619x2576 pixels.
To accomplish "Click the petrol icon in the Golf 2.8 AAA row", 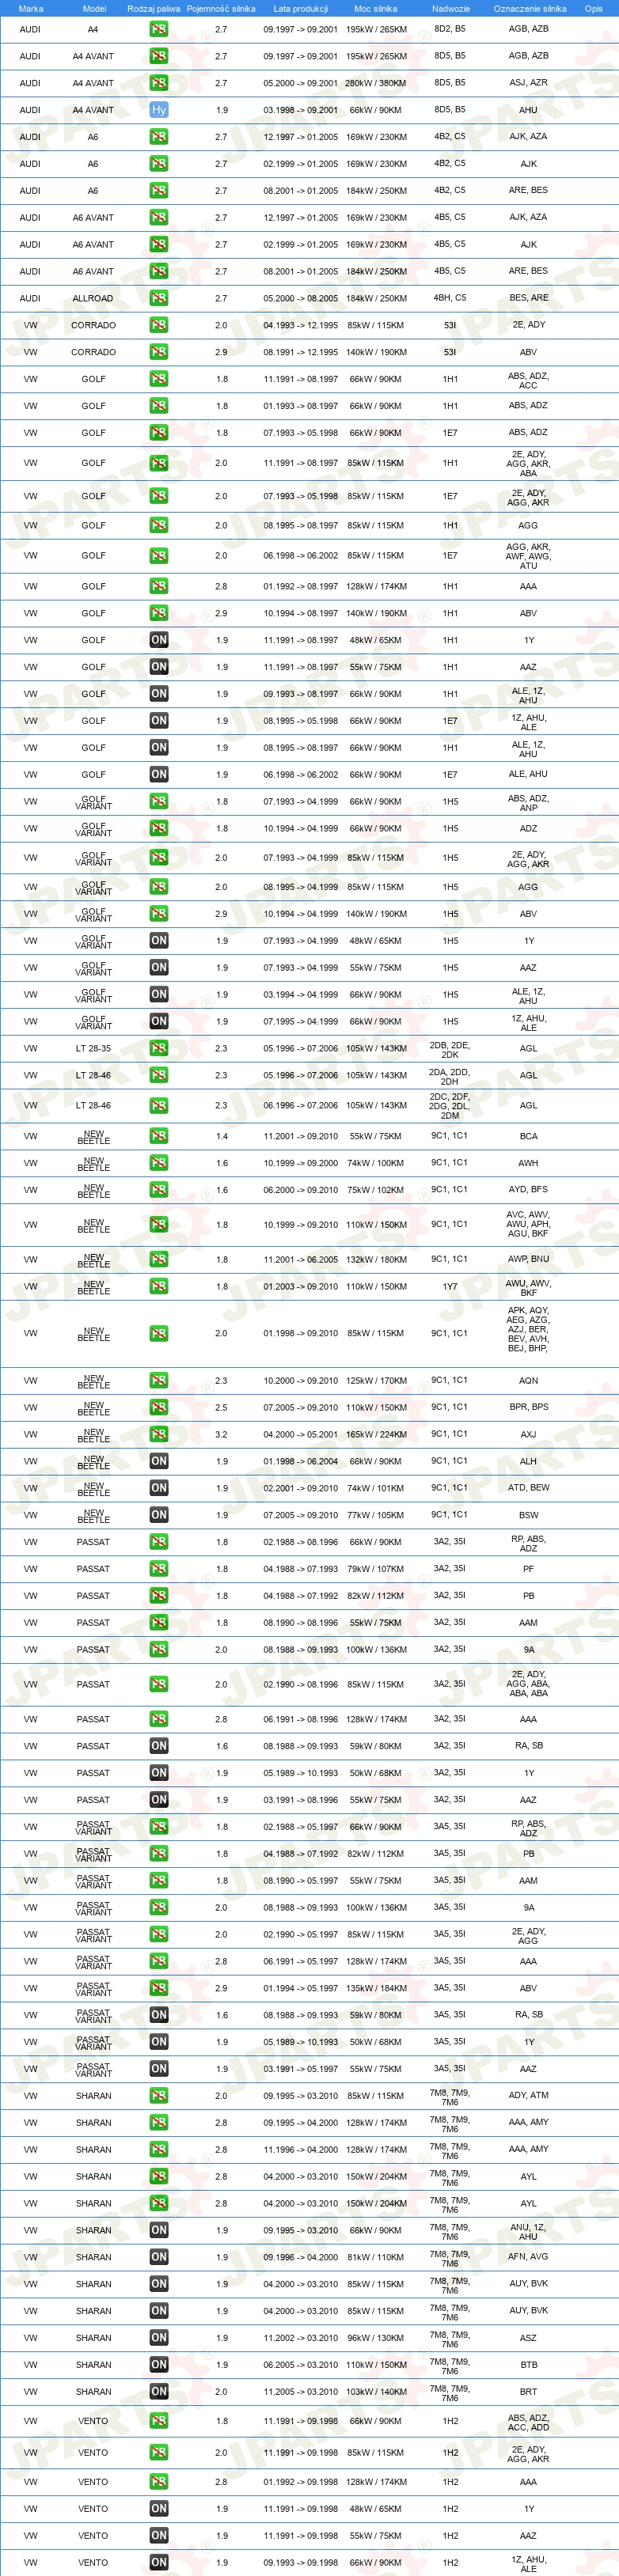I will tap(158, 586).
